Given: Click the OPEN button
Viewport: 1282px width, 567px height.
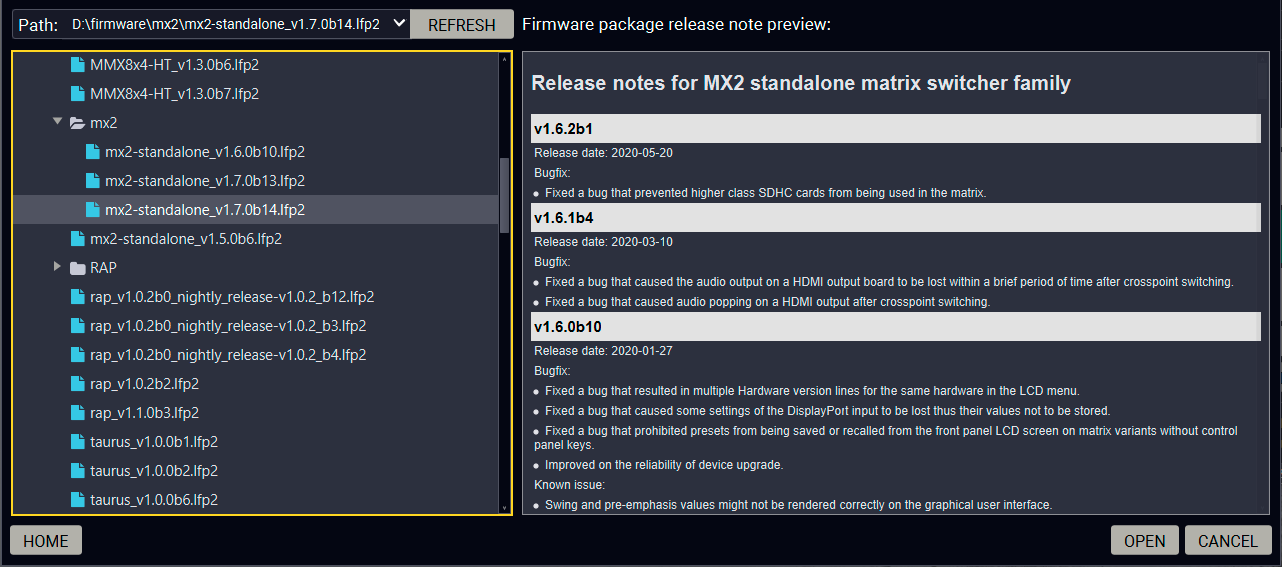Looking at the screenshot, I should click(x=1144, y=541).
